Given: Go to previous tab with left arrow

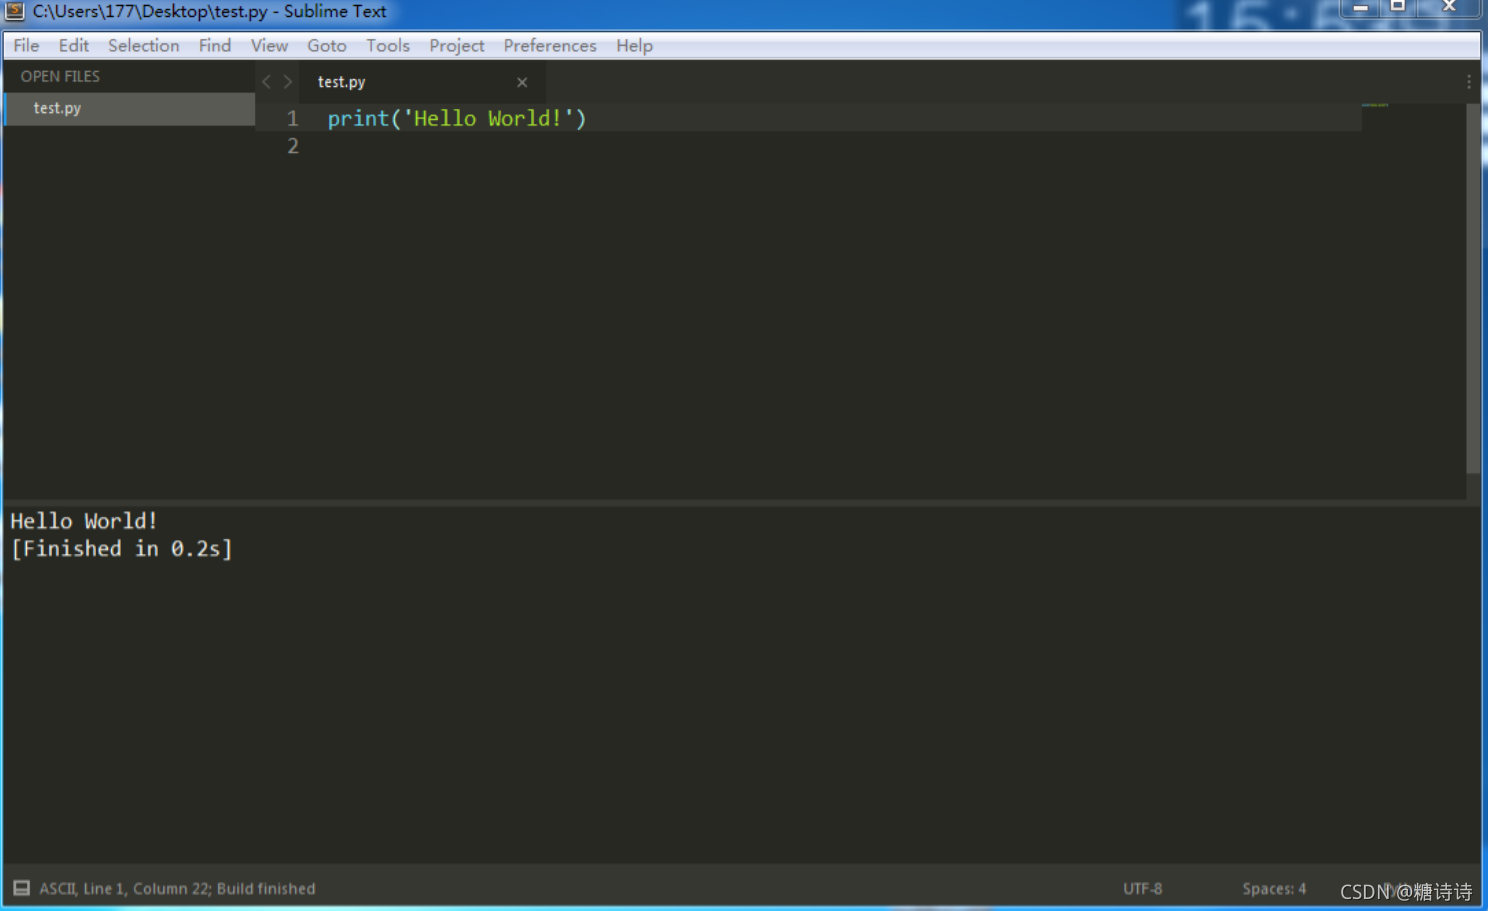Looking at the screenshot, I should pyautogui.click(x=266, y=82).
